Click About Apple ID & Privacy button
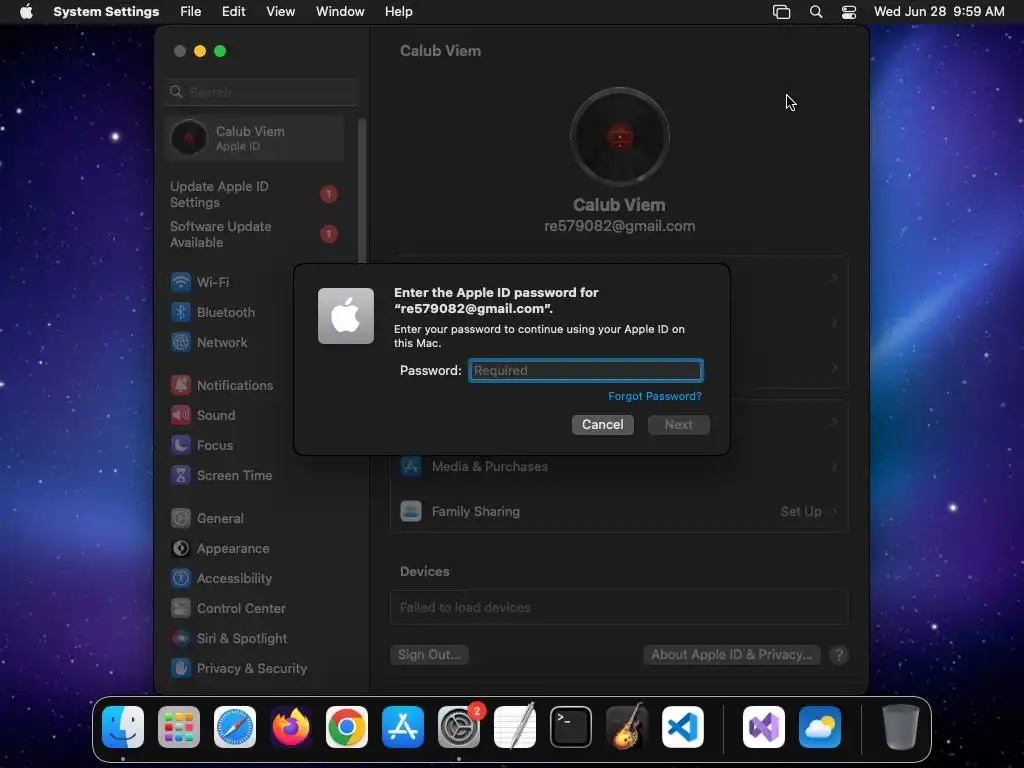 pos(731,654)
